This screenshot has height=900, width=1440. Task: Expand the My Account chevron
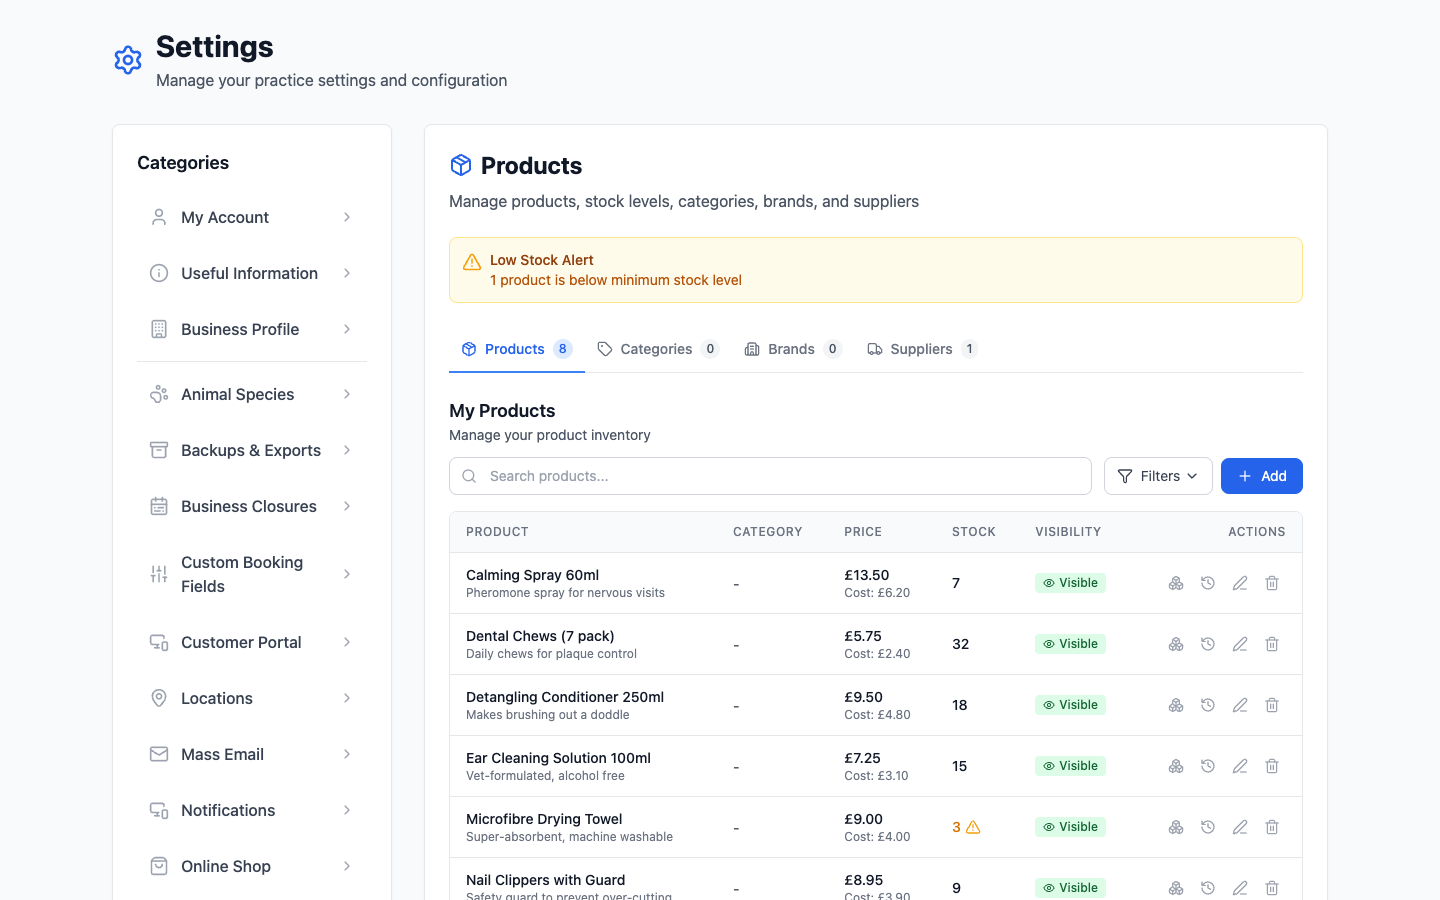click(x=347, y=217)
